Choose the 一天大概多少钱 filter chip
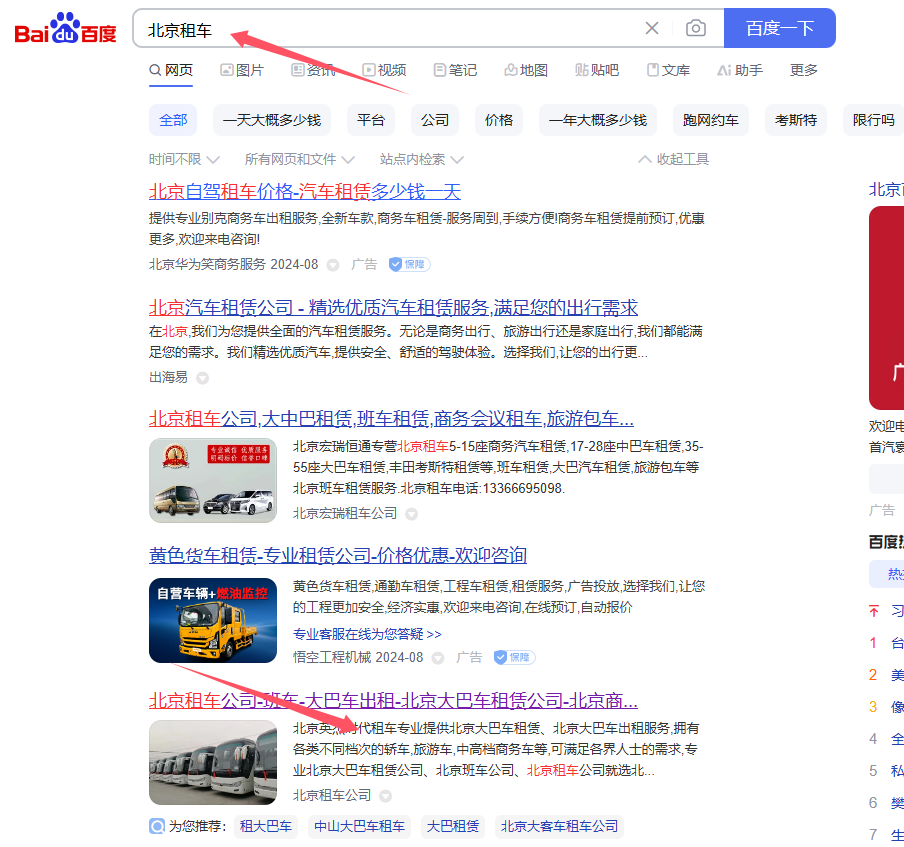The width and height of the screenshot is (904, 847). 272,120
